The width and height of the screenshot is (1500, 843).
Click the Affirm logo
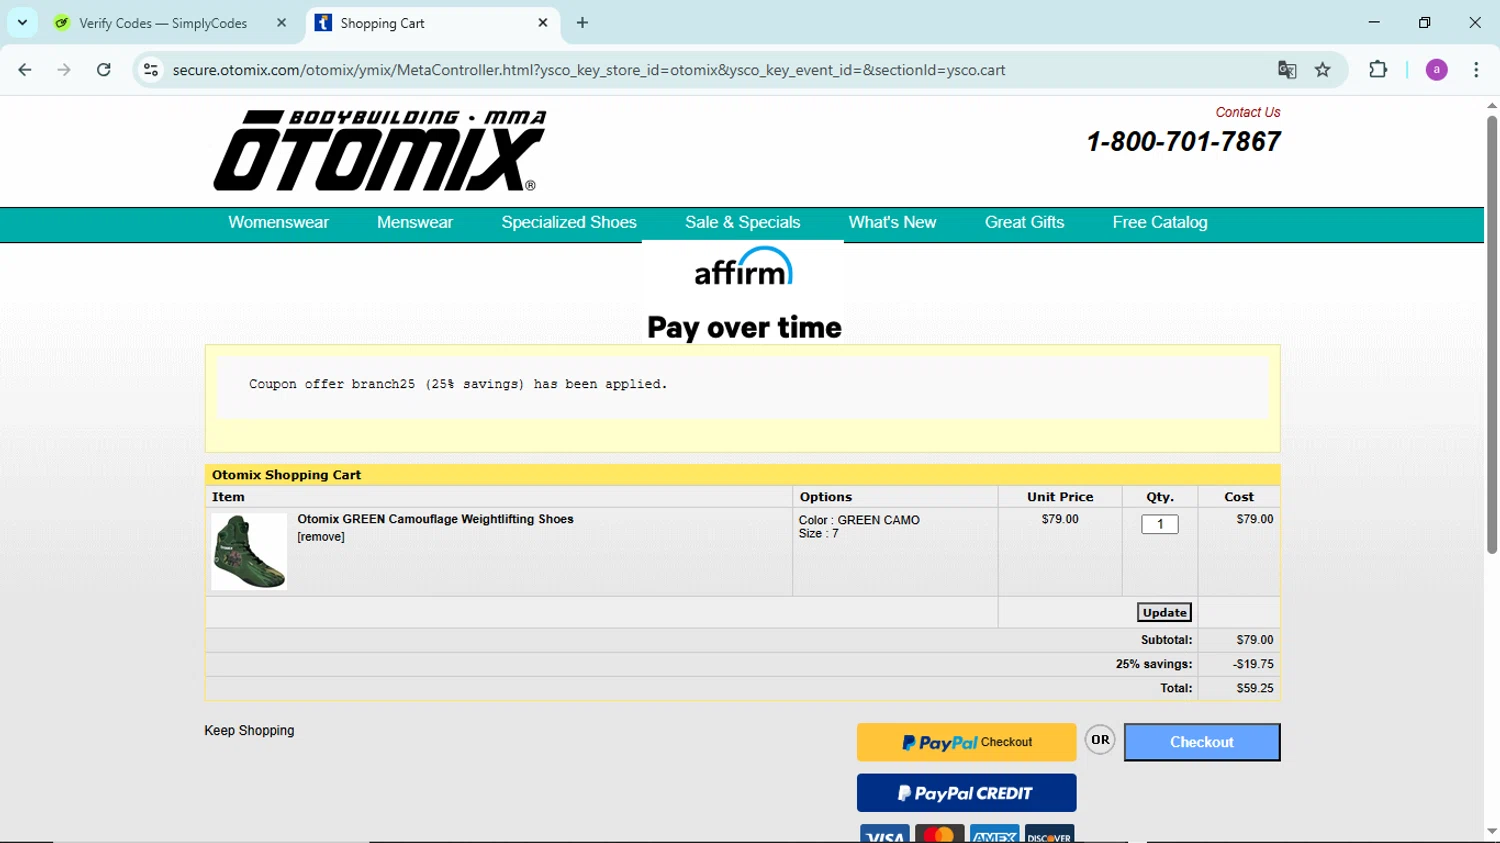(744, 266)
